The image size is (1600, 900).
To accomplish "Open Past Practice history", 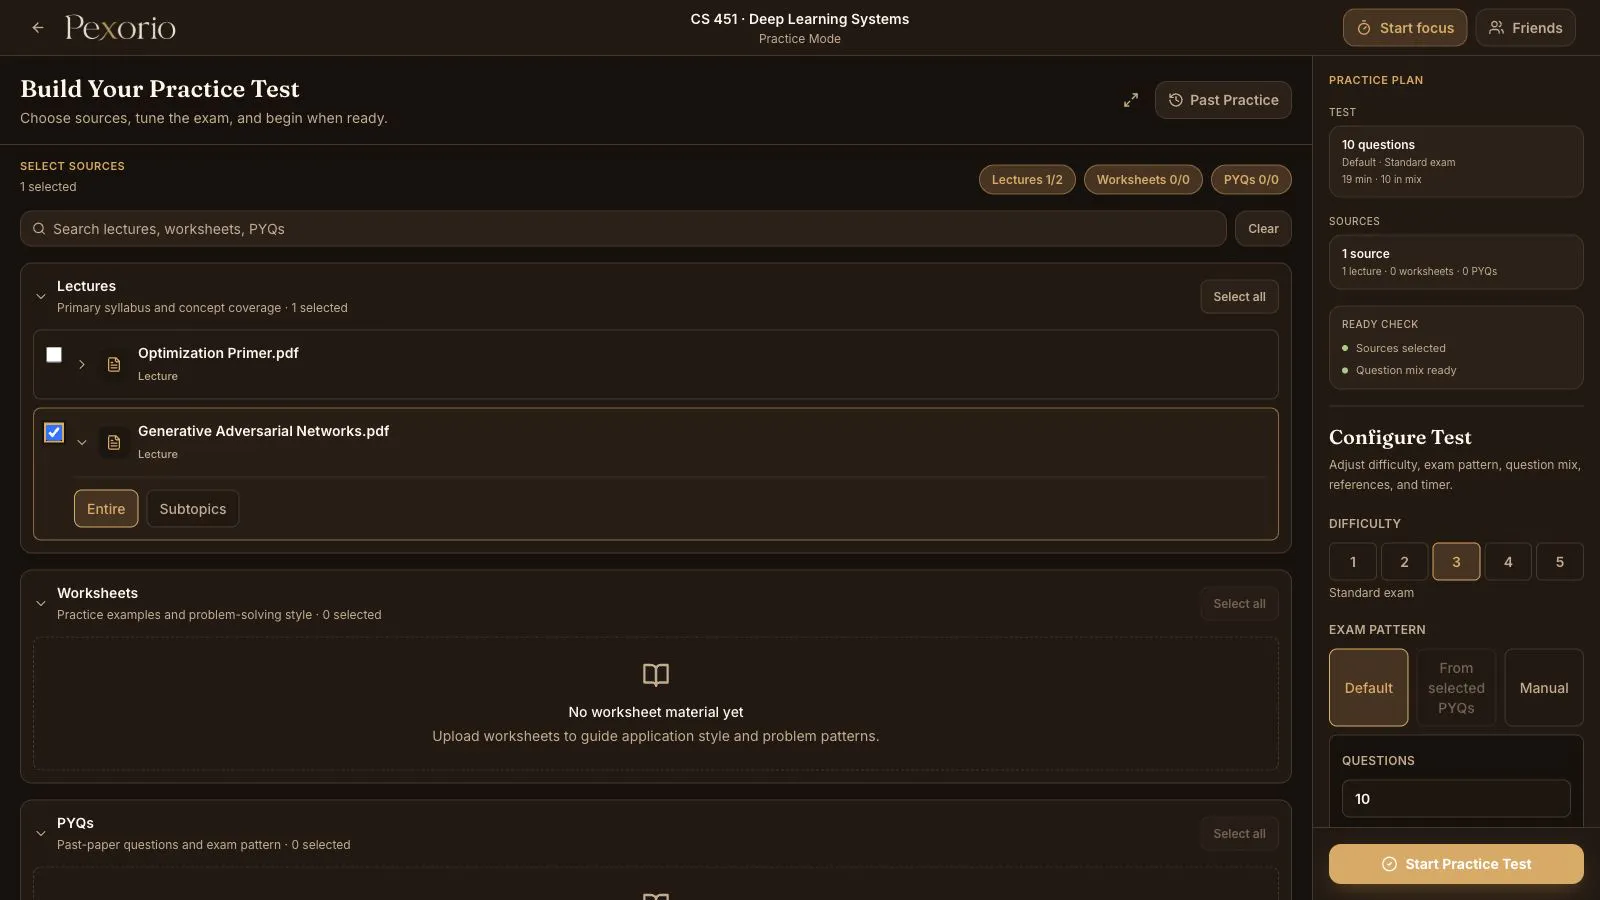I will [1223, 100].
